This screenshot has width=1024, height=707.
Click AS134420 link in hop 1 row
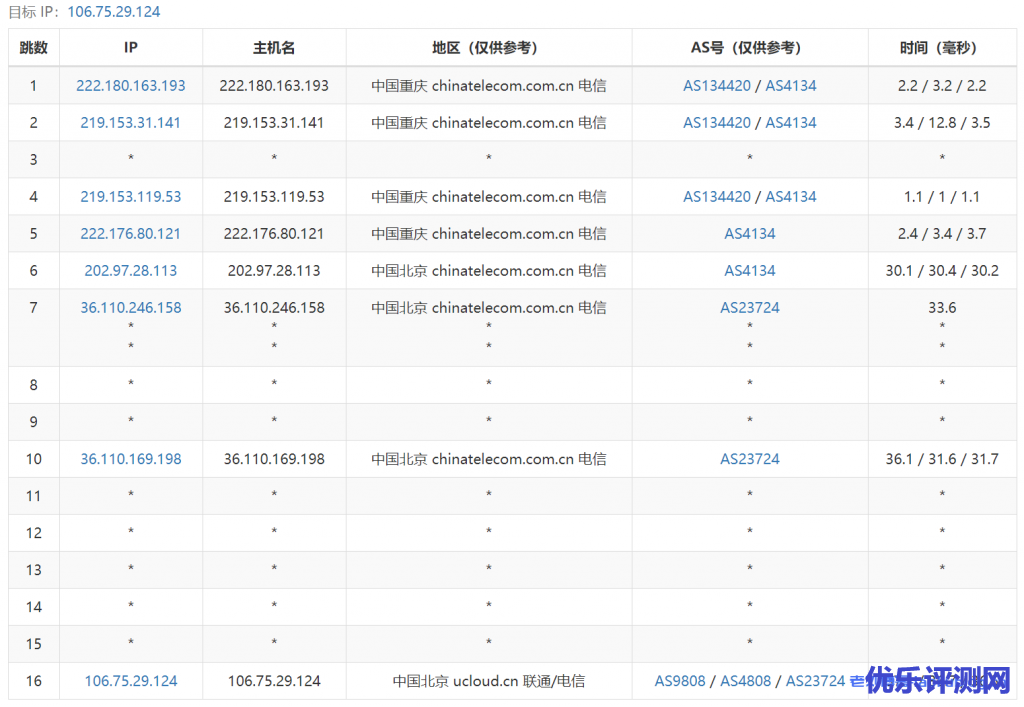pyautogui.click(x=716, y=86)
